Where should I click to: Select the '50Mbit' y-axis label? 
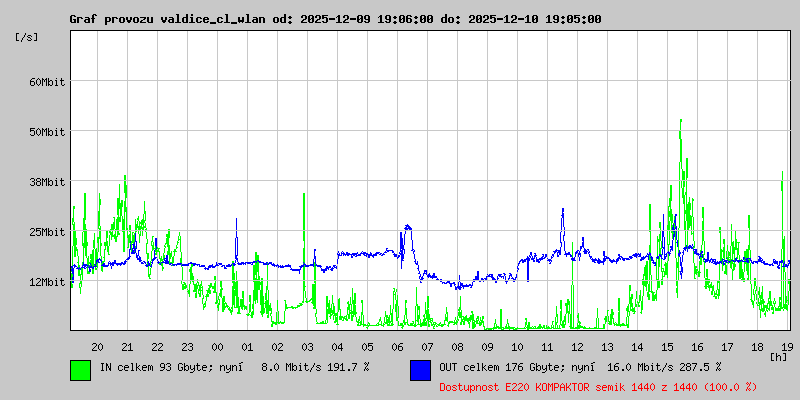pos(47,132)
